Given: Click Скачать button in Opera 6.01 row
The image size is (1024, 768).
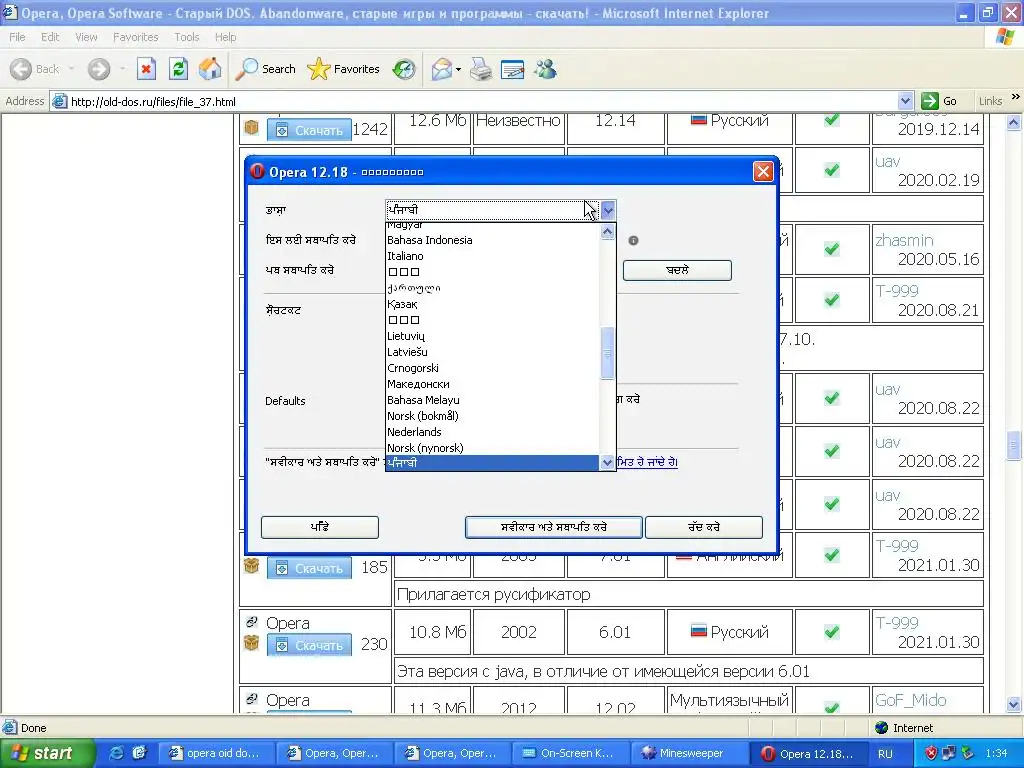Looking at the screenshot, I should (x=309, y=645).
